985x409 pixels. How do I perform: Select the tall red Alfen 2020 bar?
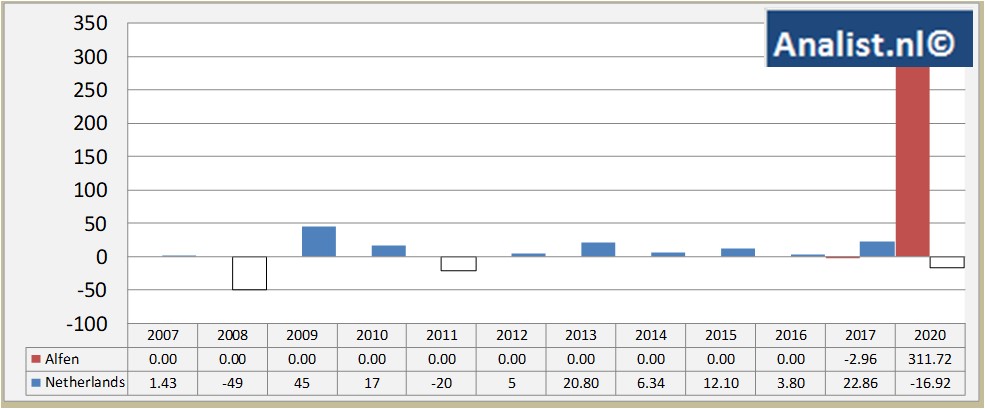[x=912, y=161]
